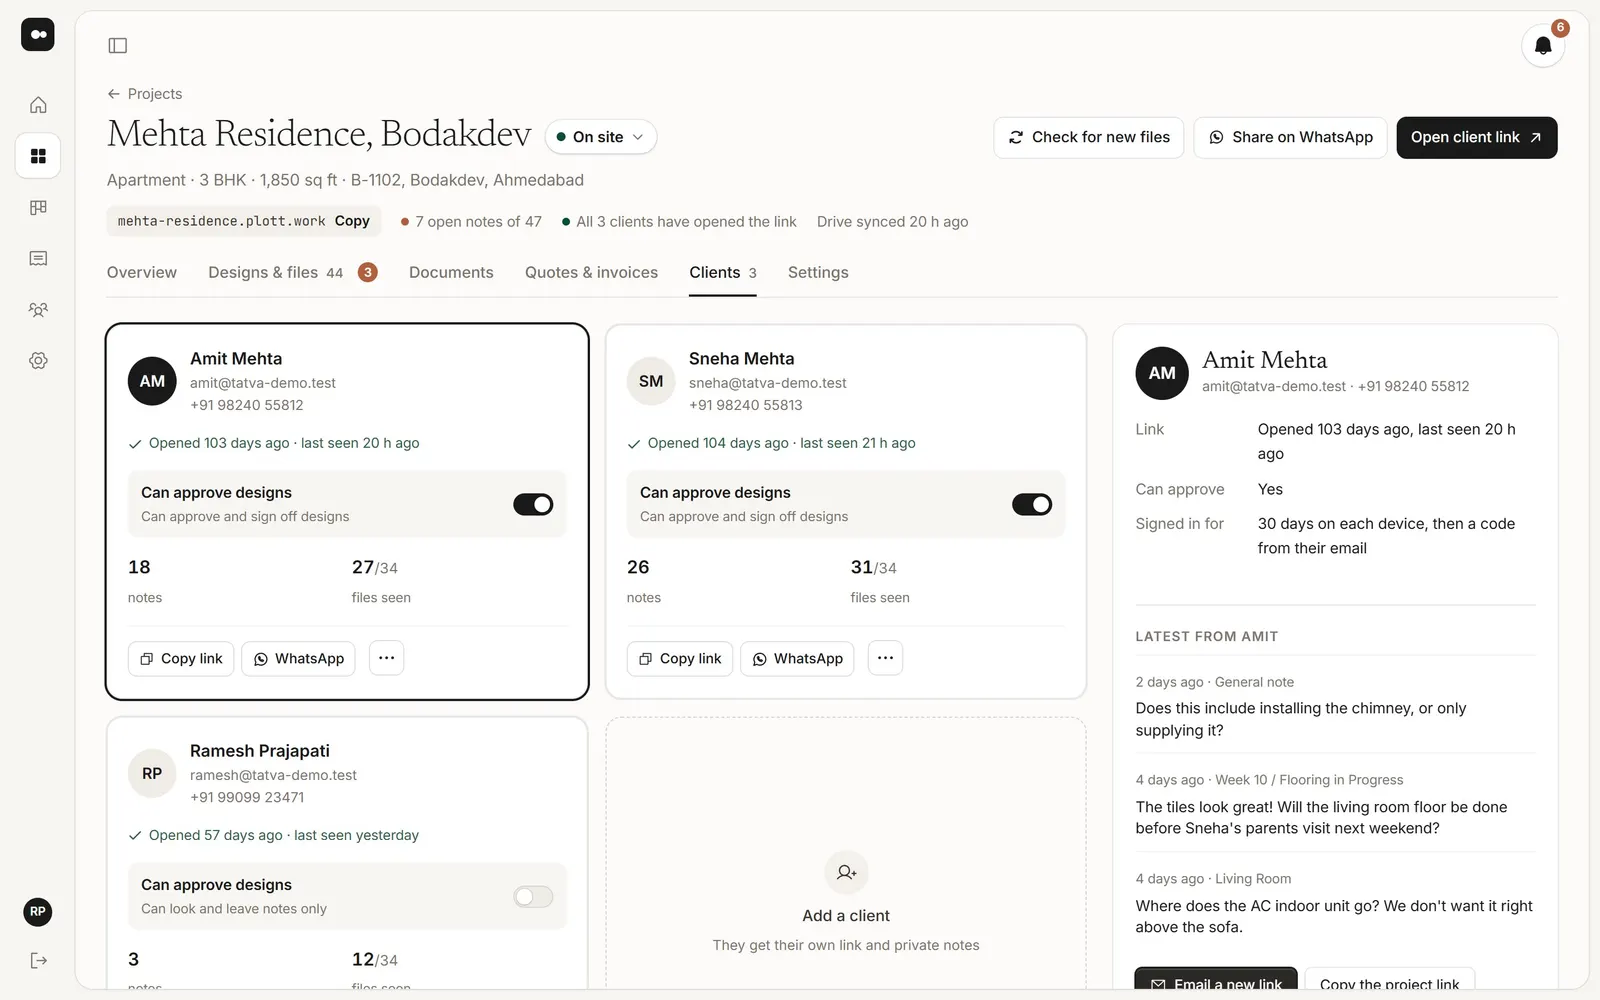Click Open client link button
The width and height of the screenshot is (1600, 1000).
[x=1477, y=137]
